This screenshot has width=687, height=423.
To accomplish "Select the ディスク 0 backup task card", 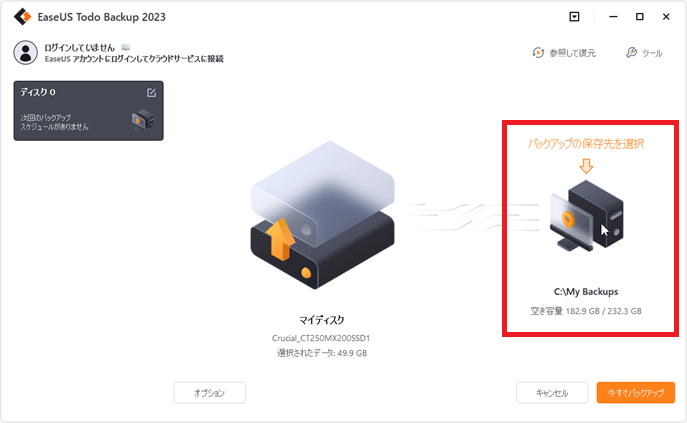I will coord(89,110).
